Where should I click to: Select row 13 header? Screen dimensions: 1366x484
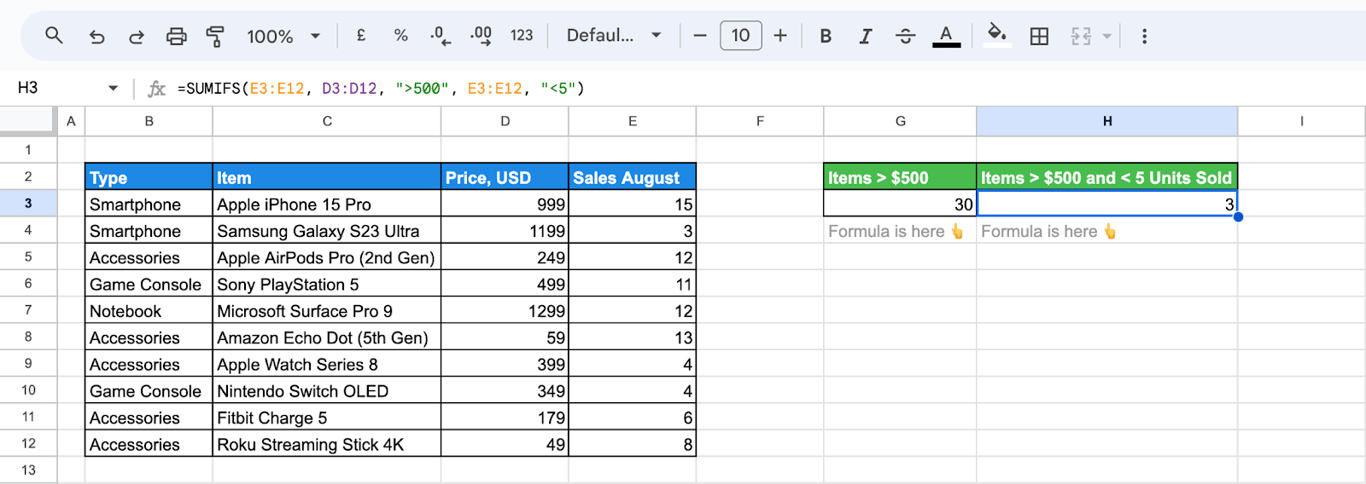pyautogui.click(x=28, y=471)
